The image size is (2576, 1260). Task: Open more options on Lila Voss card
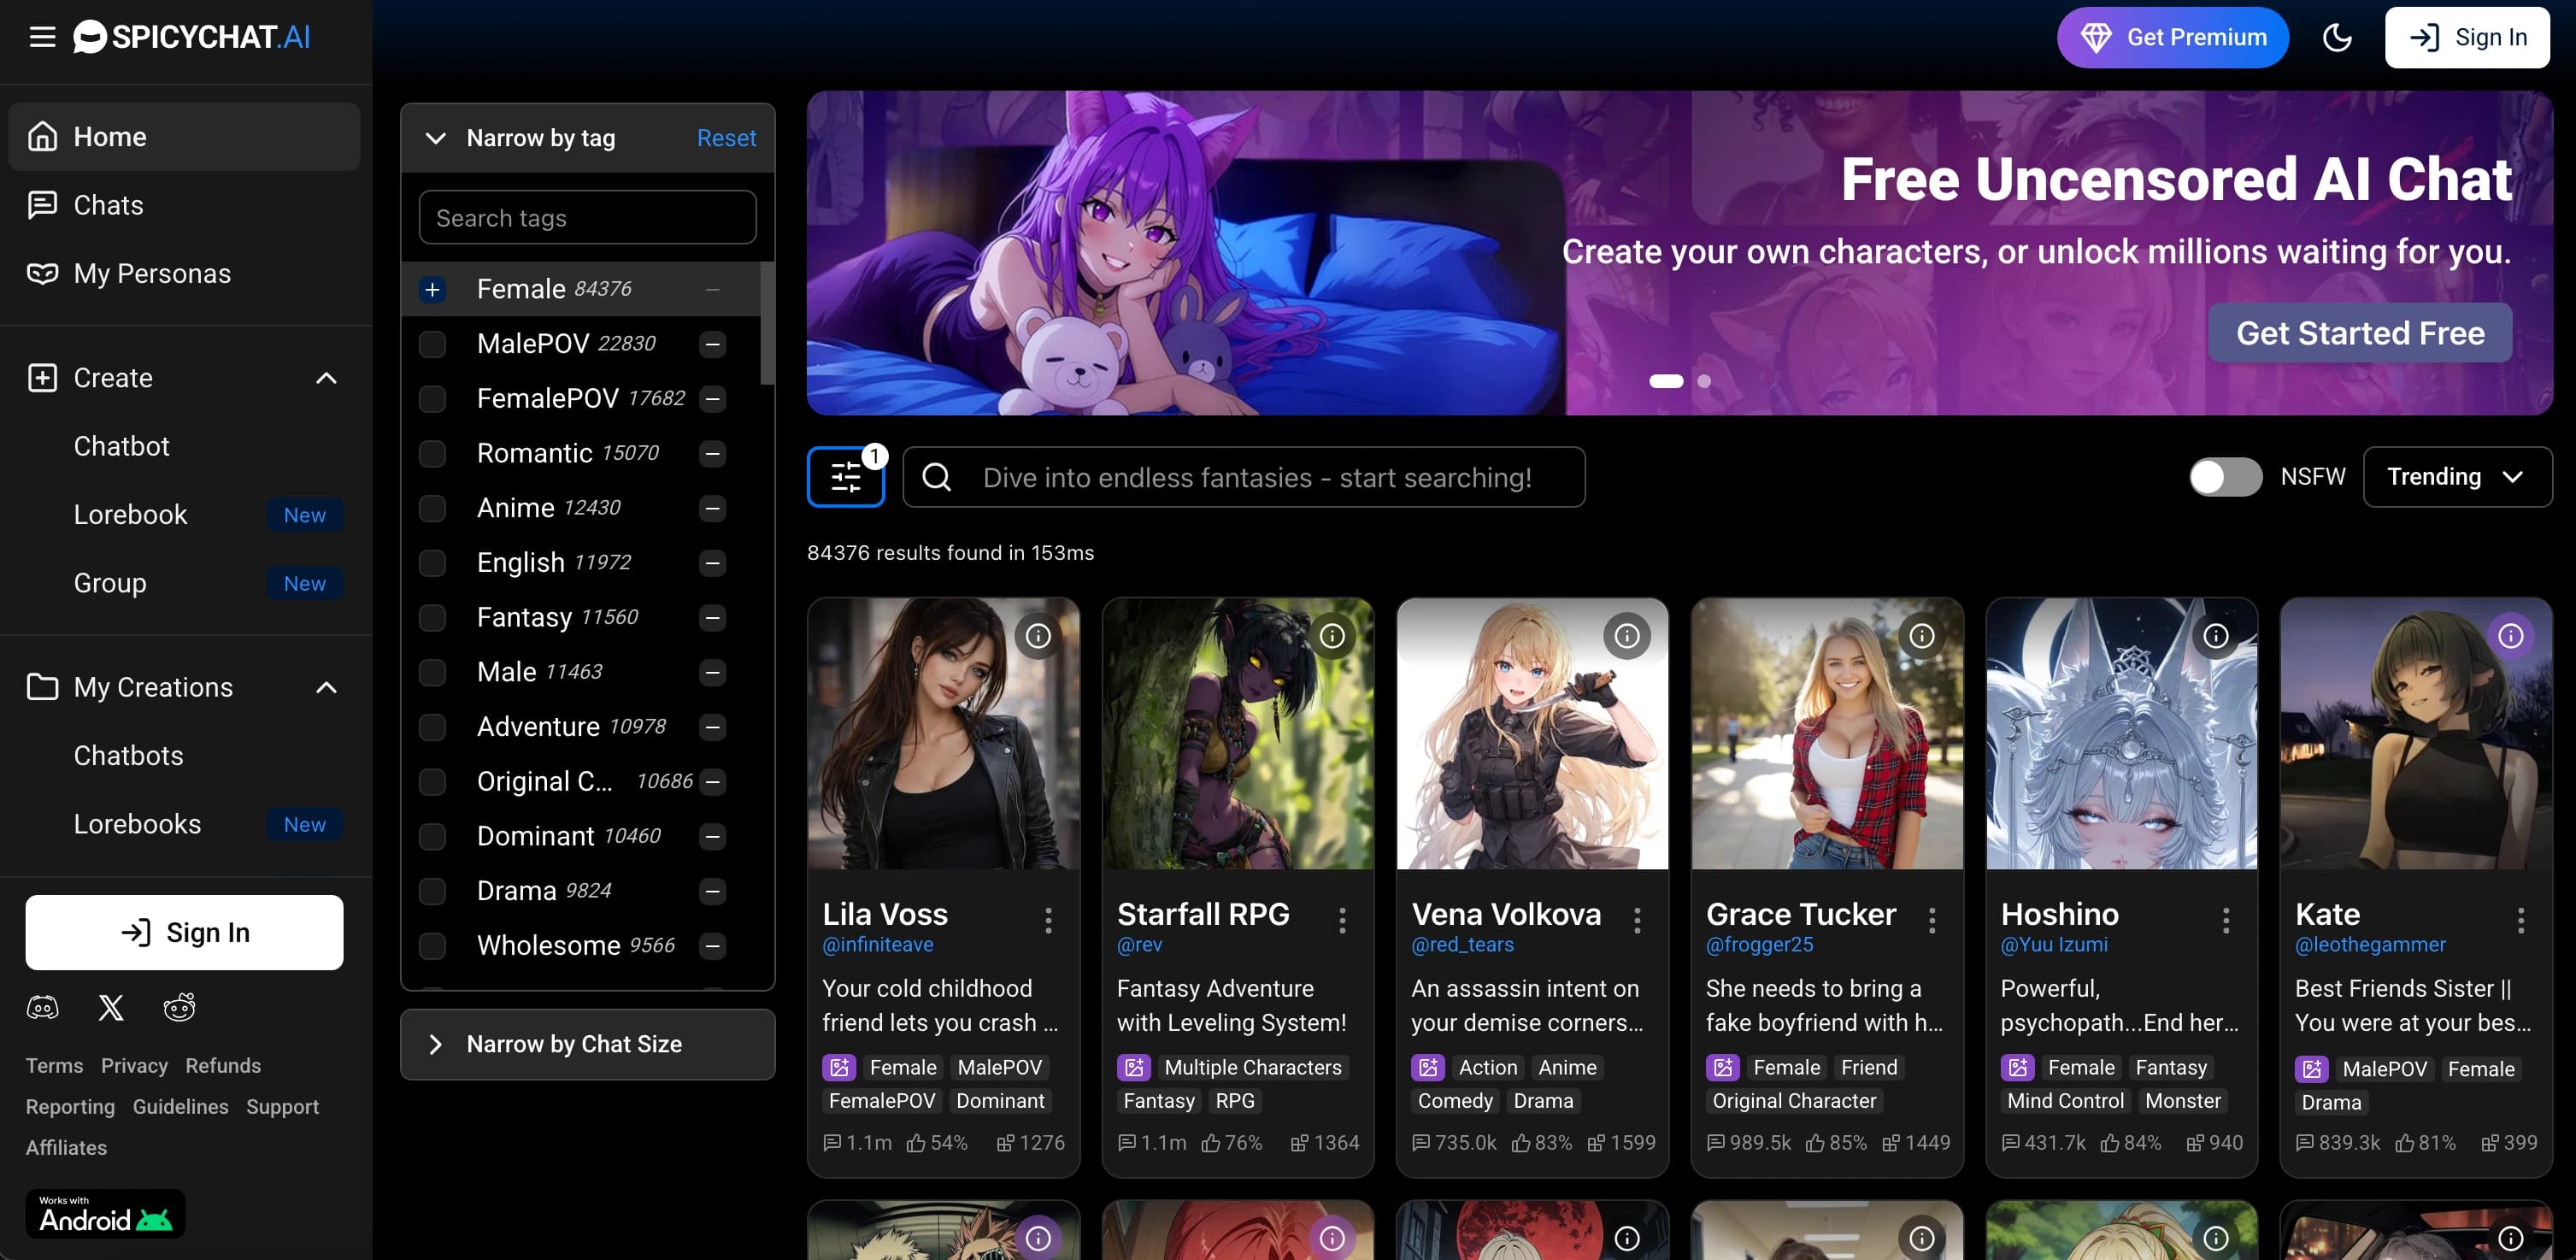click(x=1048, y=920)
